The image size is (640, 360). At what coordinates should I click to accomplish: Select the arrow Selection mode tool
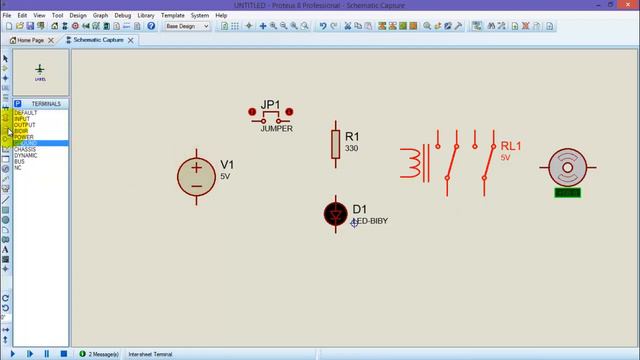click(5, 58)
